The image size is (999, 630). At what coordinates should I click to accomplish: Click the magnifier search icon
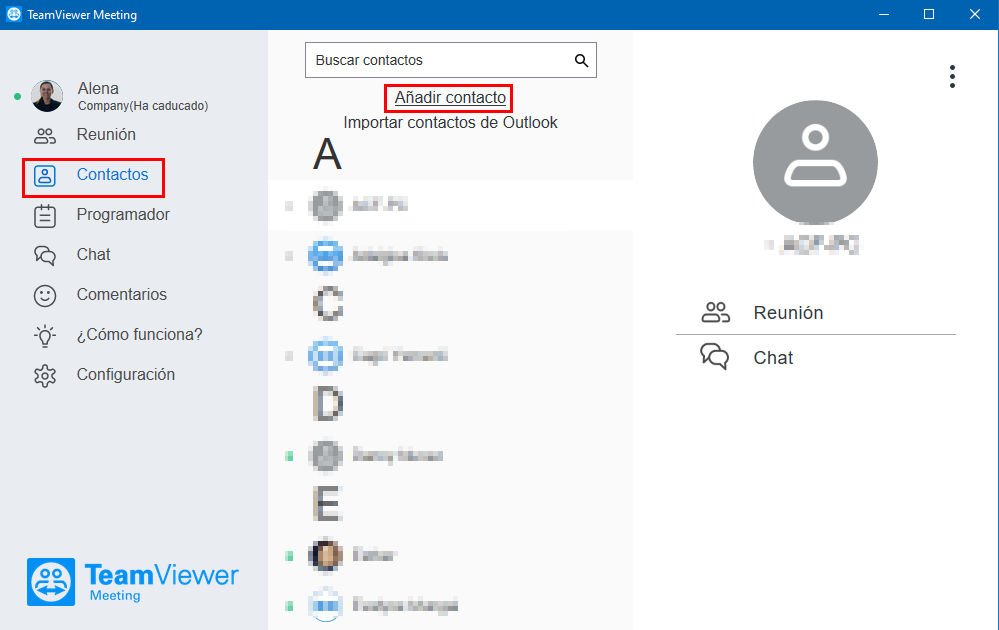pos(581,61)
